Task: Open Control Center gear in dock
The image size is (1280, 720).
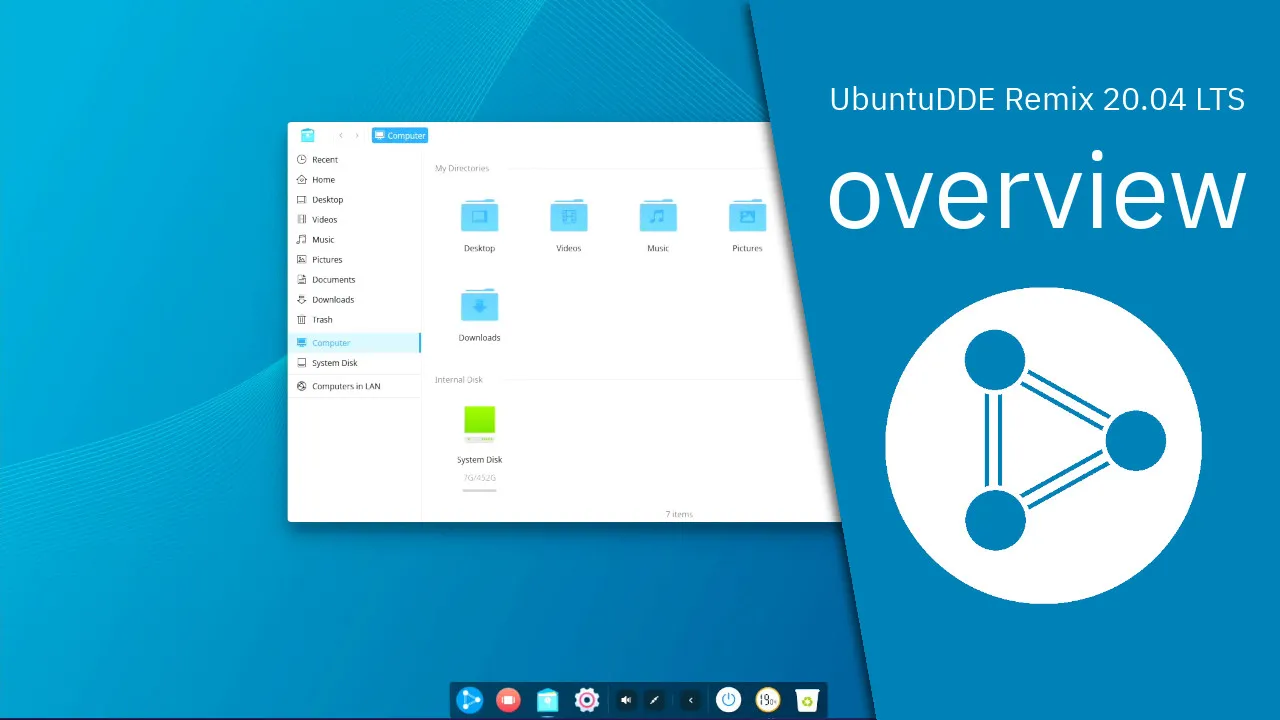Action: coord(587,700)
